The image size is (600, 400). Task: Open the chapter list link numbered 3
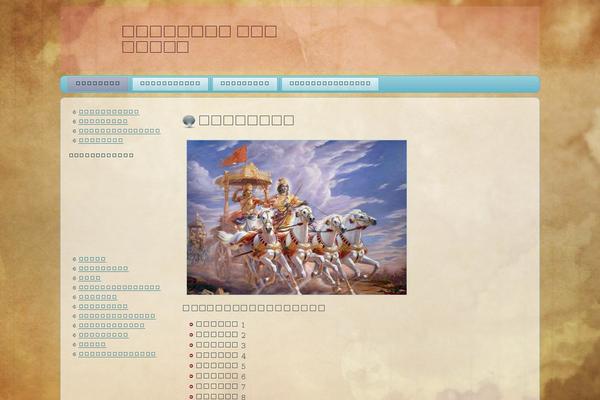[x=221, y=345]
